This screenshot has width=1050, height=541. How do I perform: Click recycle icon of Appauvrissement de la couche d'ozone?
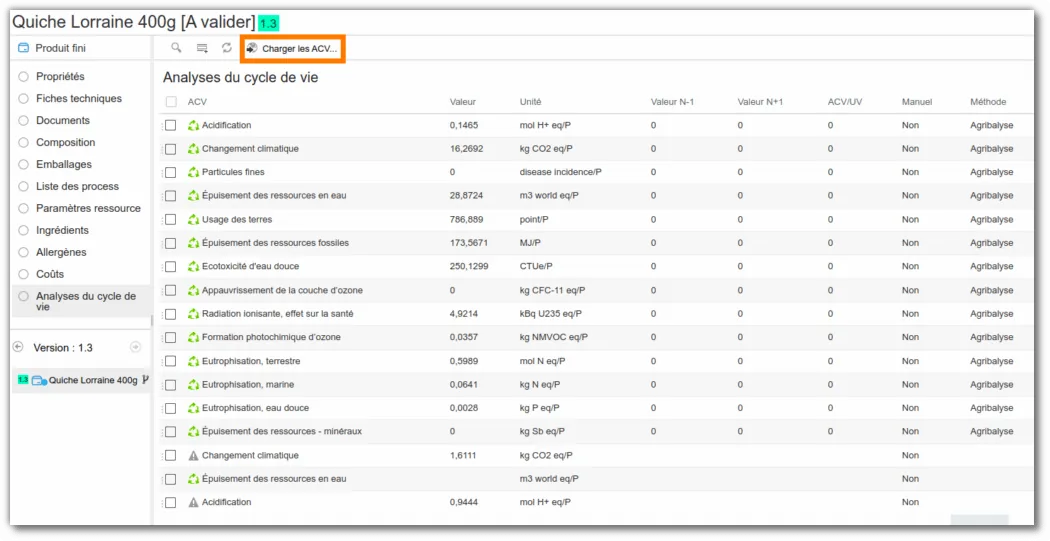coord(194,290)
